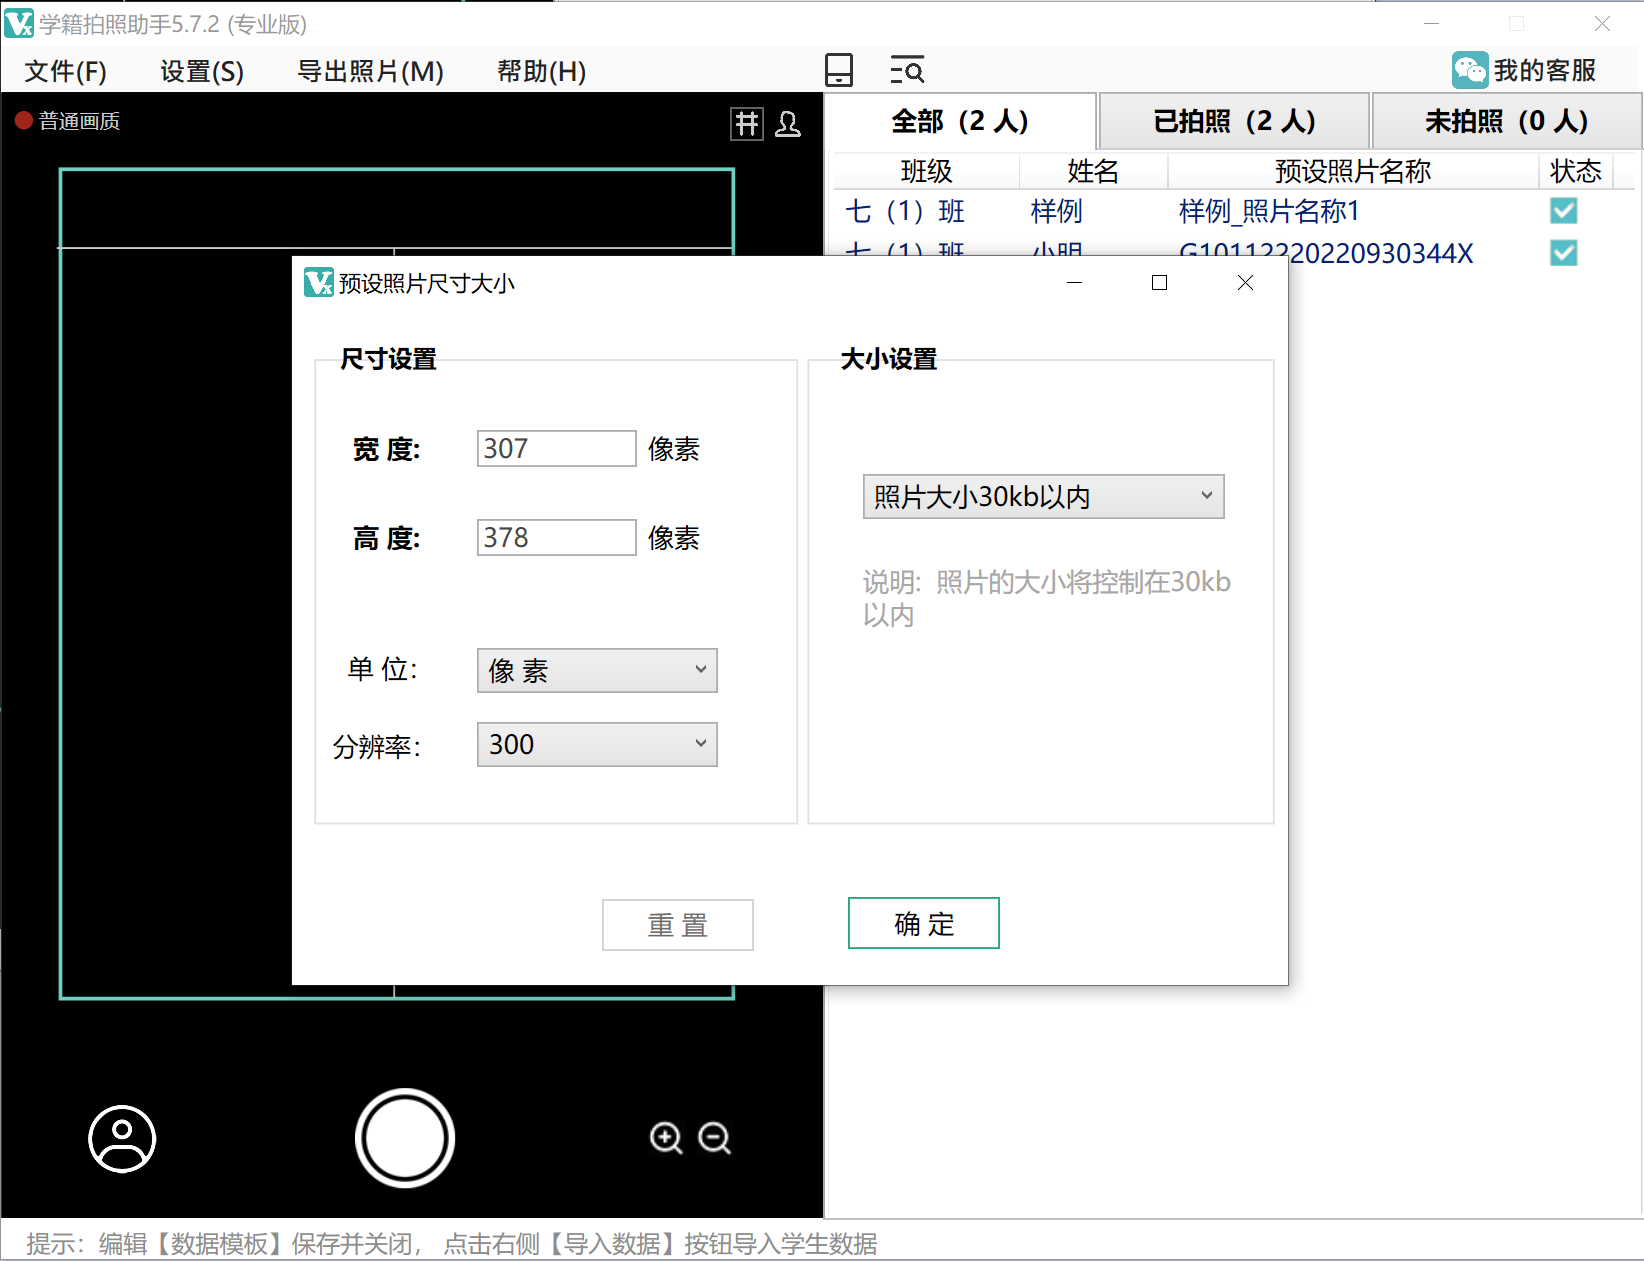This screenshot has height=1261, width=1644.
Task: Click the grid overlay icon
Action: point(747,124)
